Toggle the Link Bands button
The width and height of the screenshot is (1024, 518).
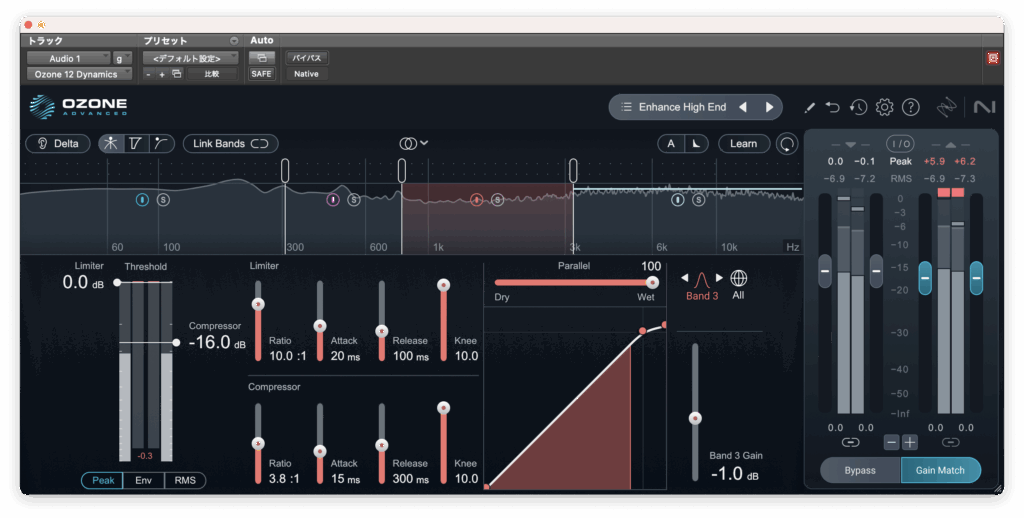[230, 144]
